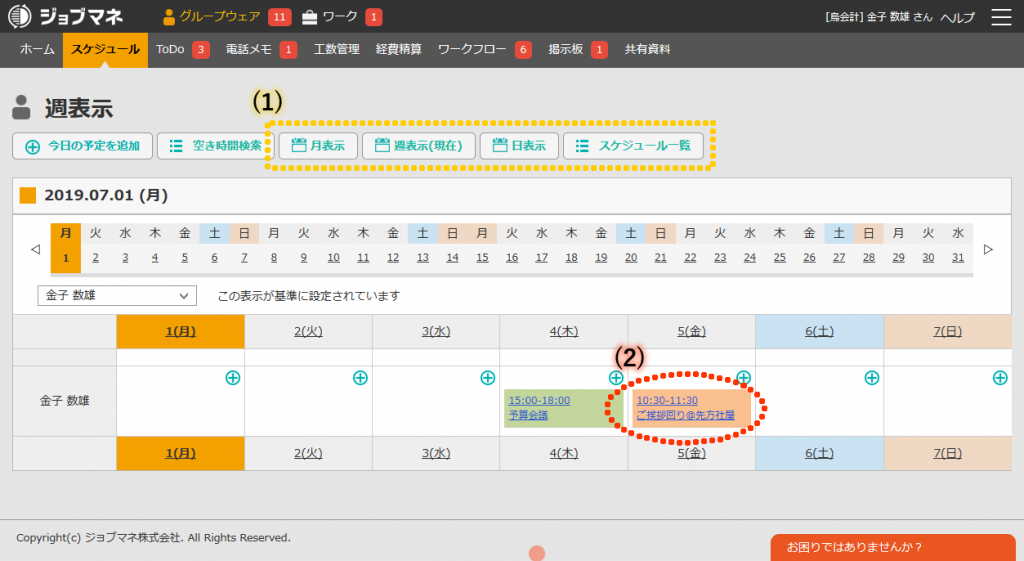This screenshot has width=1024, height=561.
Task: Open the hamburger menu icon
Action: tap(1000, 17)
